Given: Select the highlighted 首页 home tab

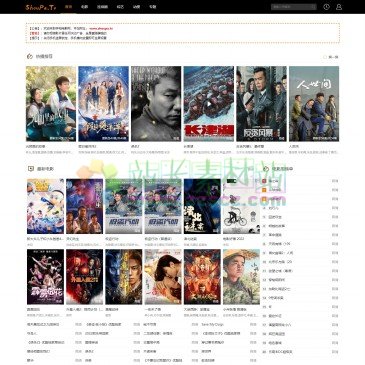Looking at the screenshot, I should pos(68,7).
